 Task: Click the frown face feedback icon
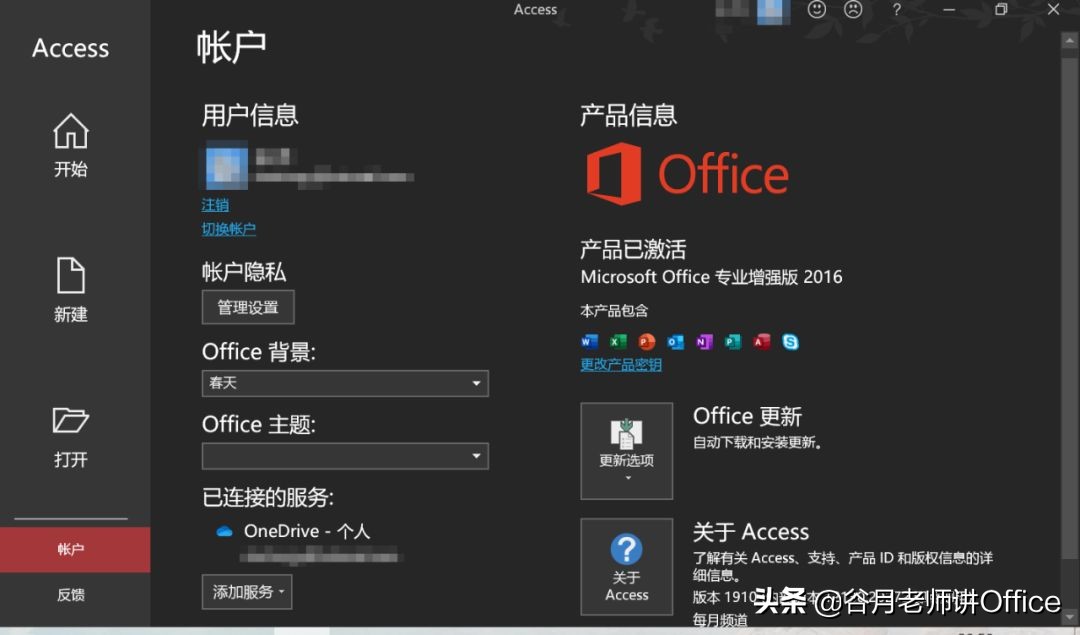pos(853,10)
